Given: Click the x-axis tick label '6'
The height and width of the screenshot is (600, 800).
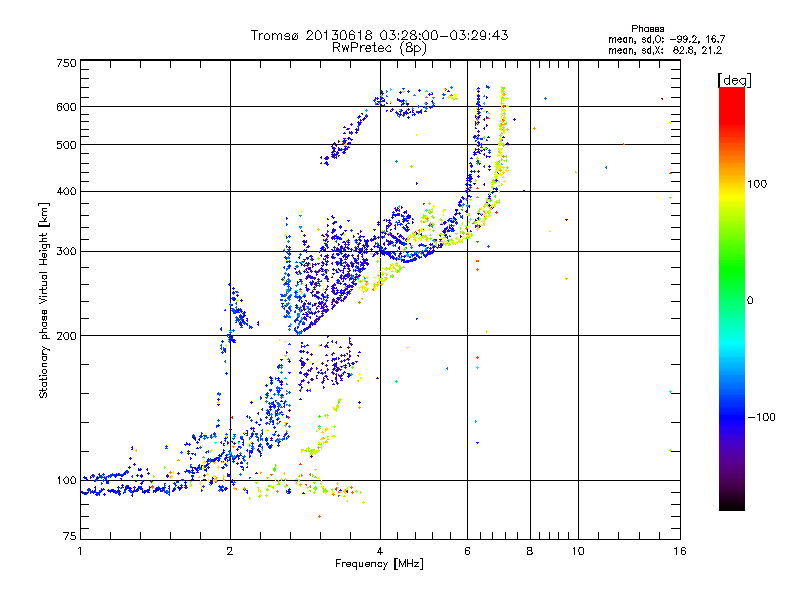Looking at the screenshot, I should click(467, 551).
